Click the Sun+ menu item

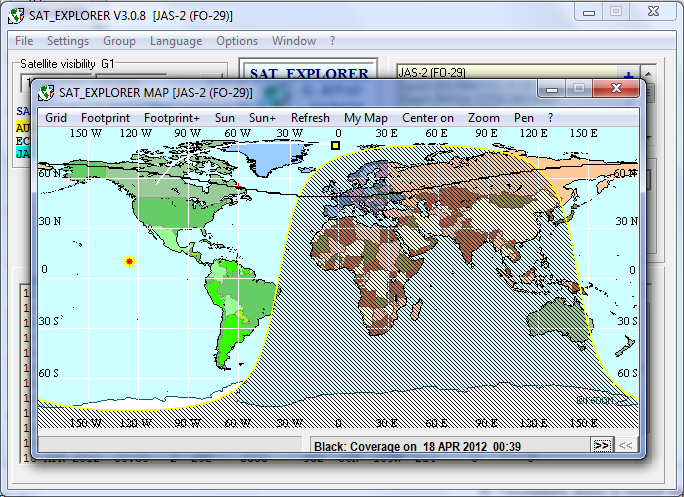coord(262,118)
